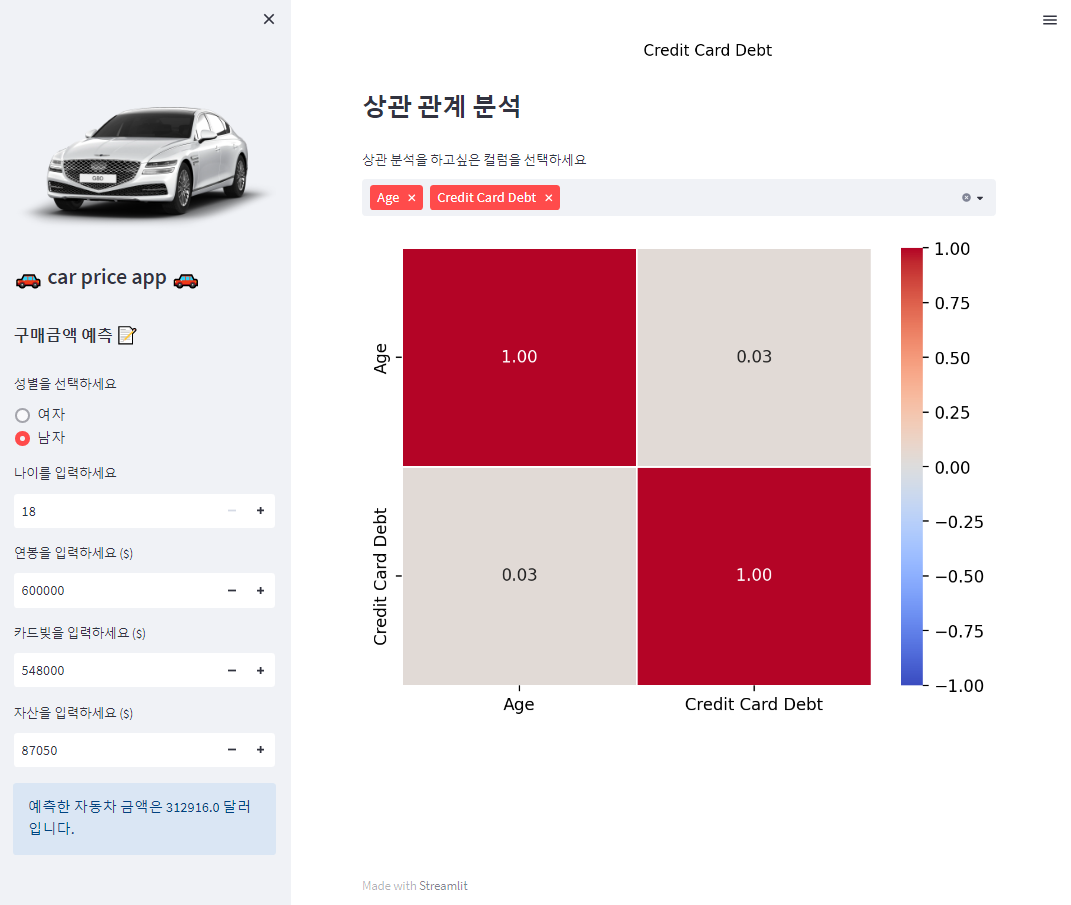Click the Genesis car image
The image size is (1071, 905).
click(145, 160)
